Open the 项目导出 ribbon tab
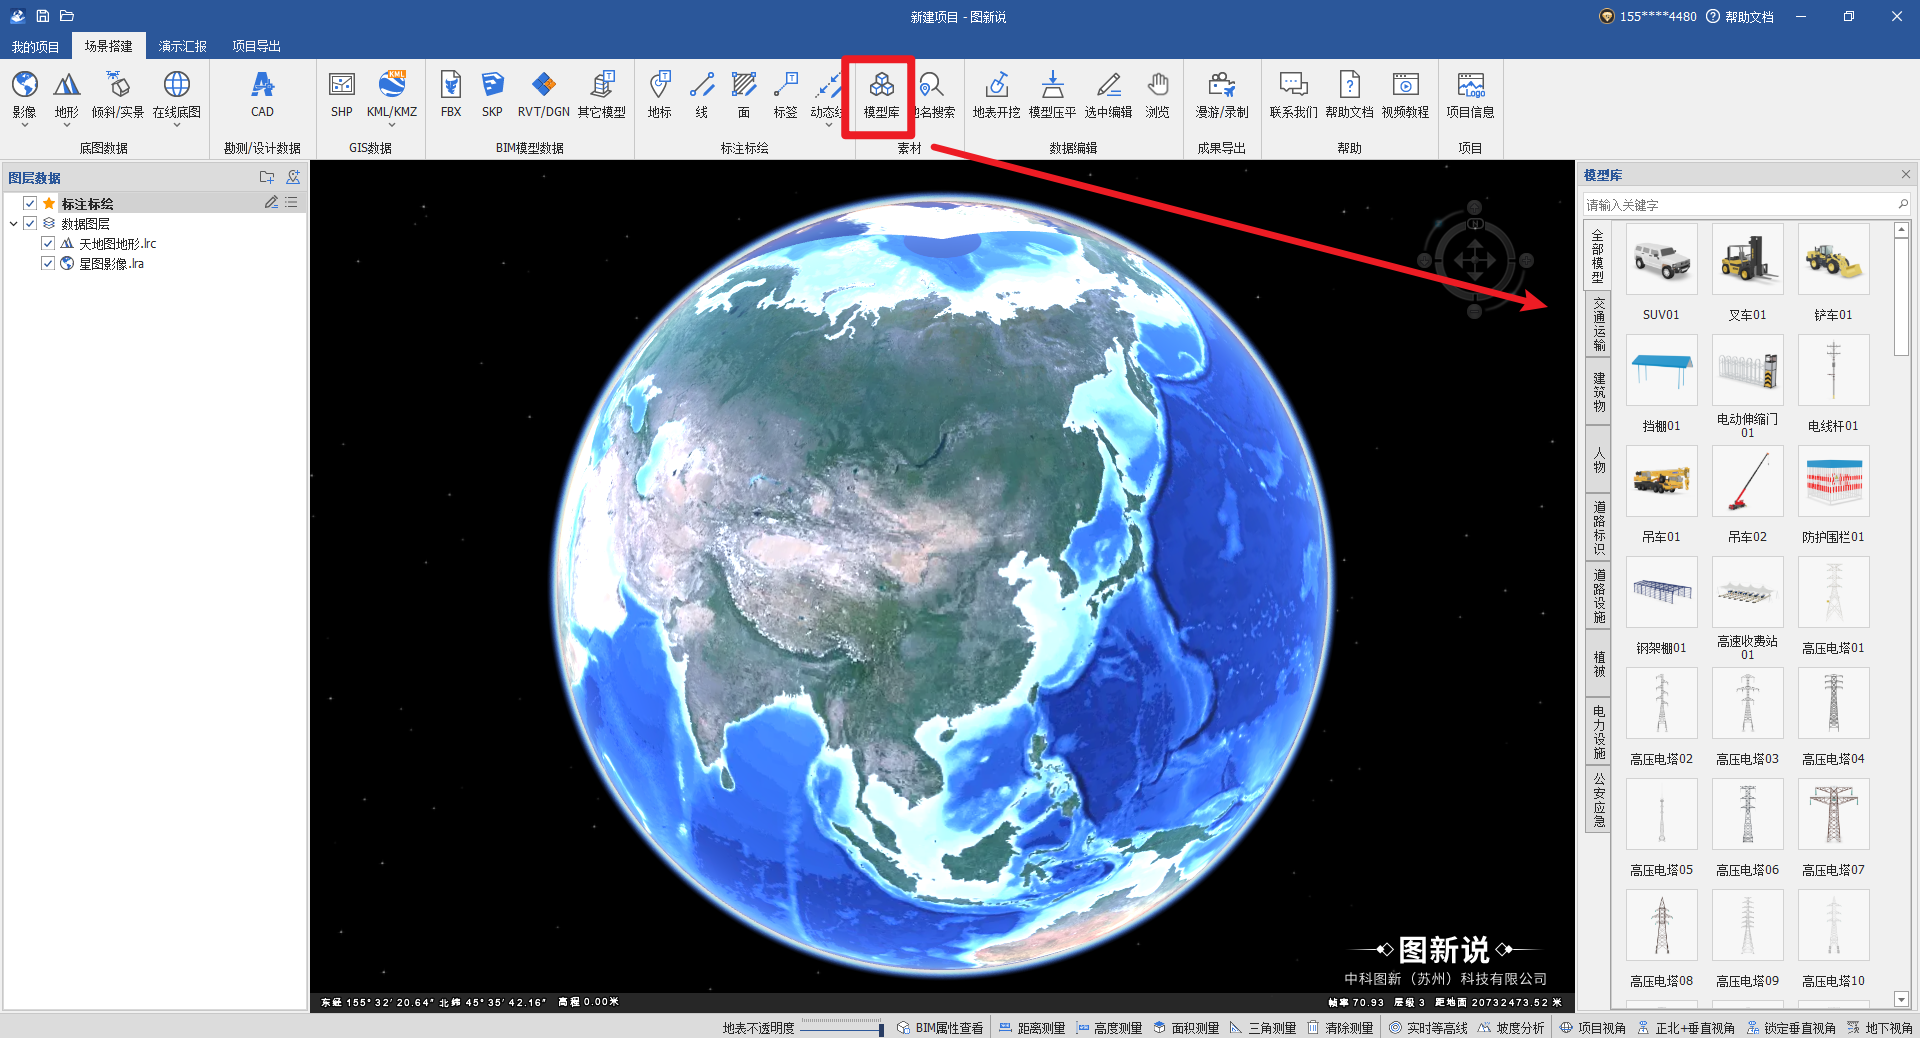Image resolution: width=1920 pixels, height=1038 pixels. (x=256, y=46)
